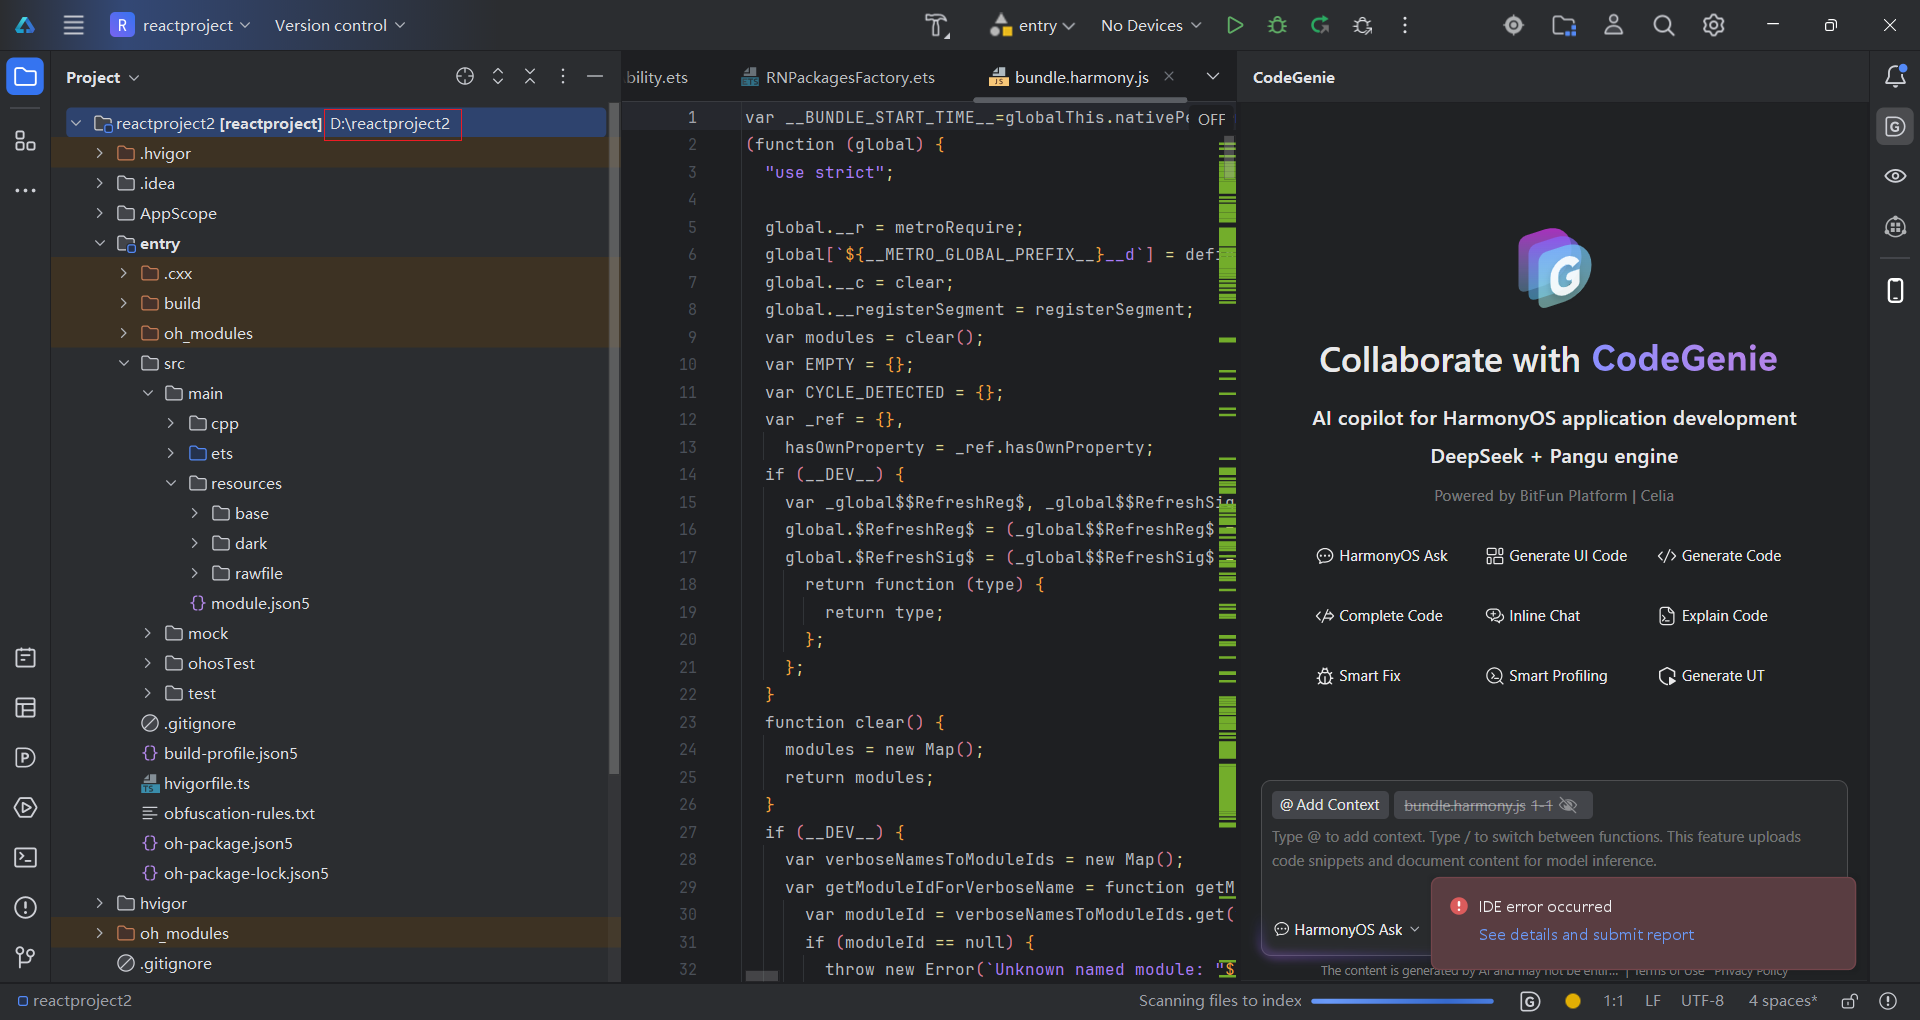Show more tool windows ellipsis

coord(25,190)
